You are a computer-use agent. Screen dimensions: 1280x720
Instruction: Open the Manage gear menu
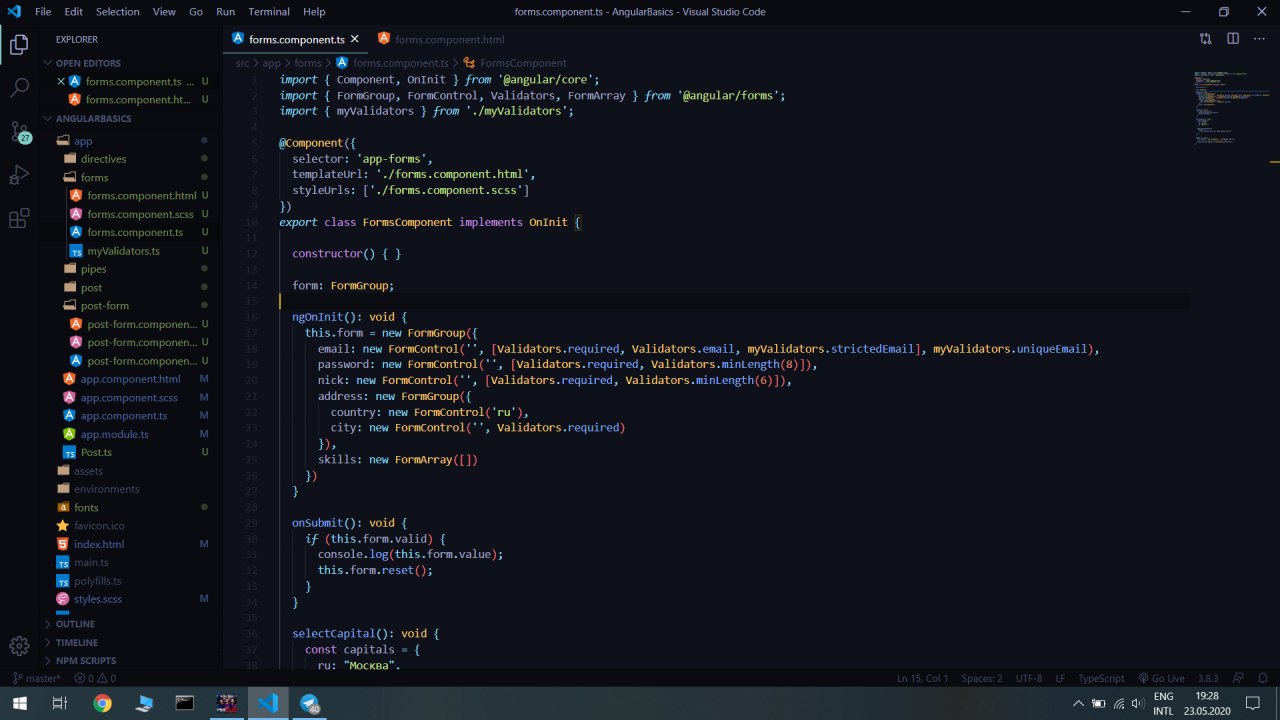click(19, 646)
